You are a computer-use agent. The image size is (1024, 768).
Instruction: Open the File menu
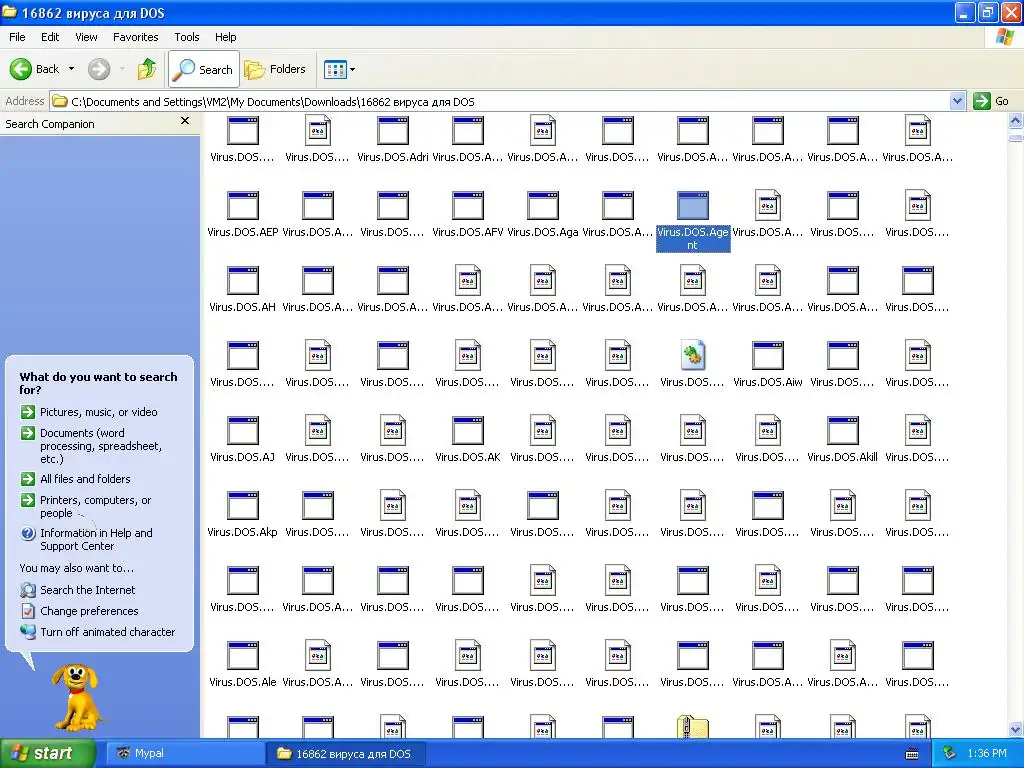pyautogui.click(x=17, y=37)
